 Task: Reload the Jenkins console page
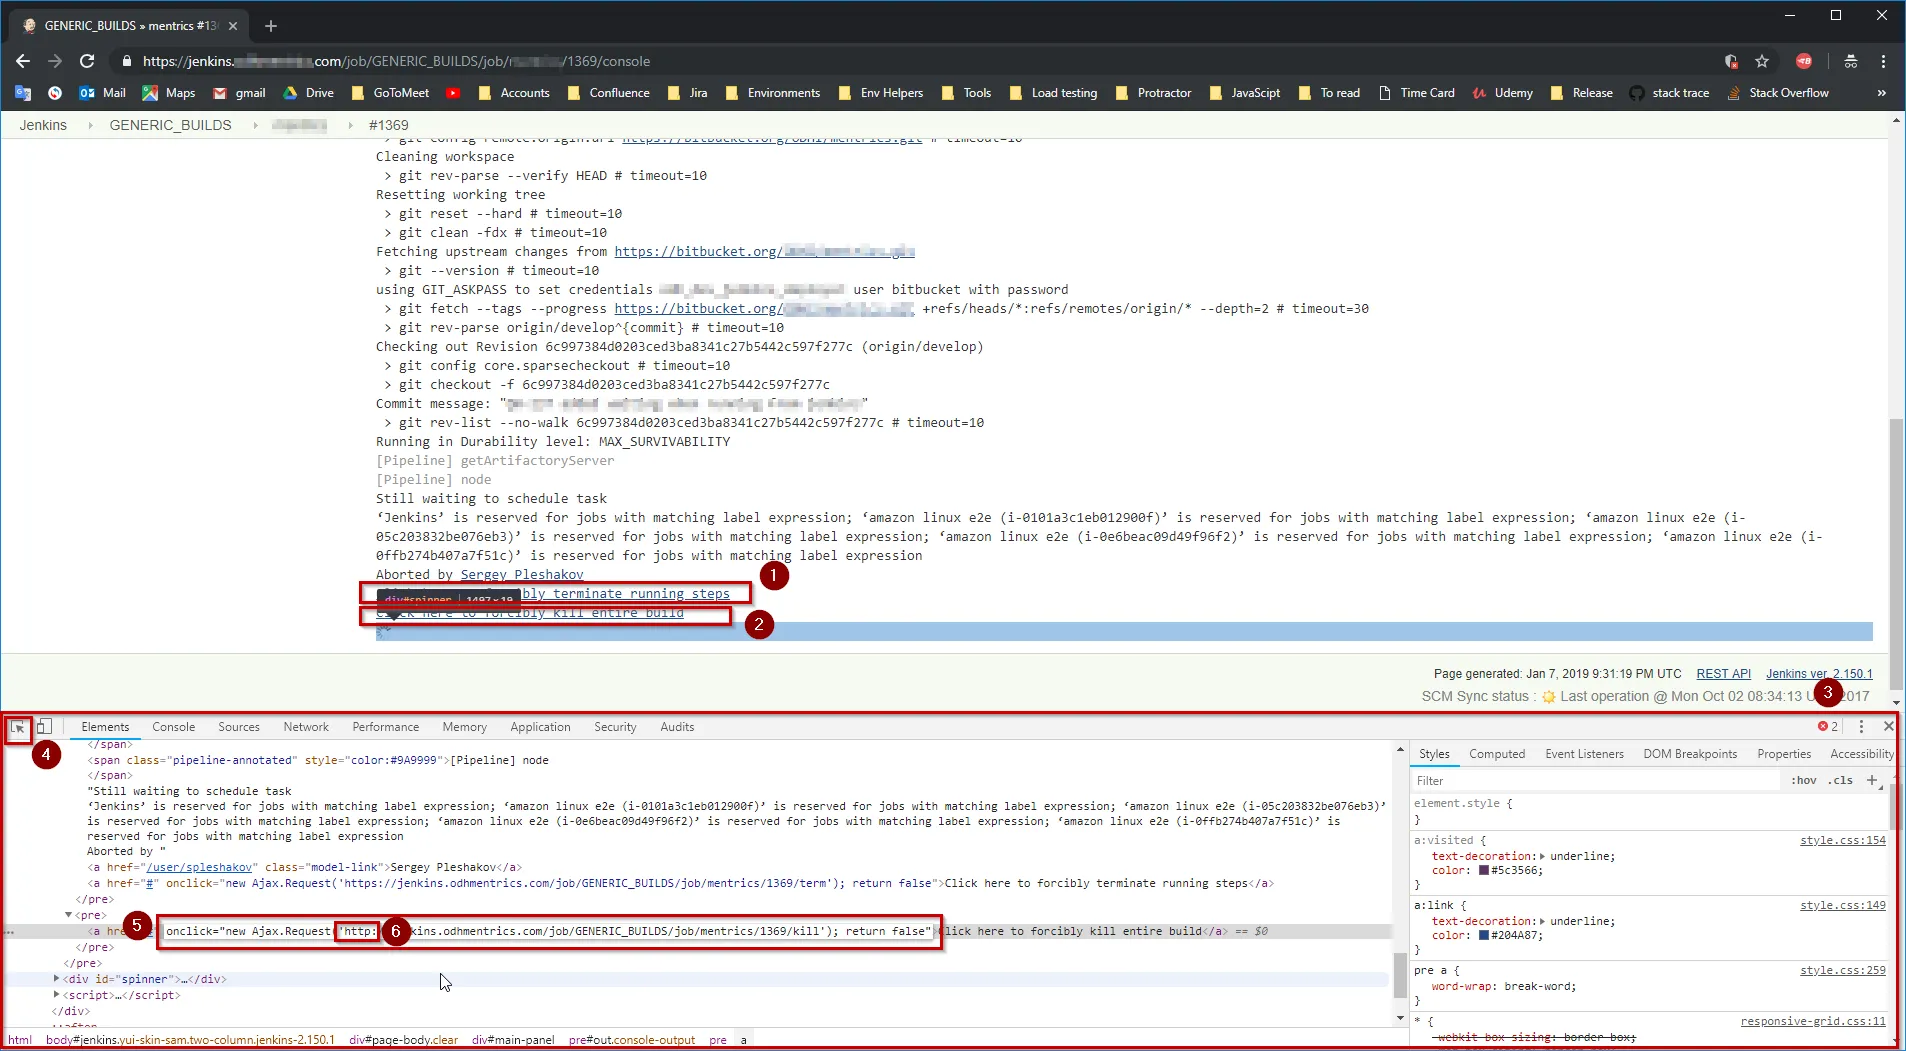click(87, 61)
